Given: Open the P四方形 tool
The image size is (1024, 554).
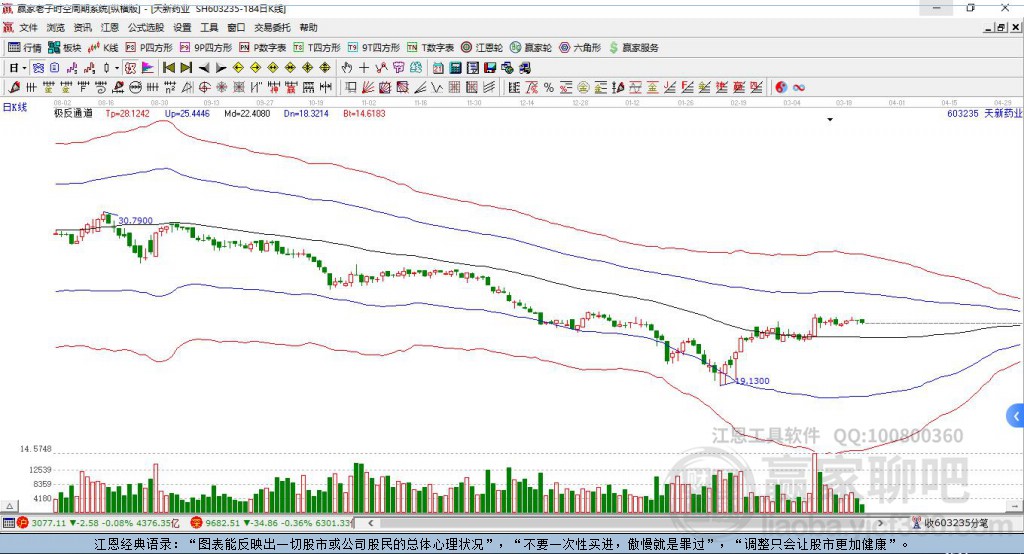Looking at the screenshot, I should (x=149, y=48).
